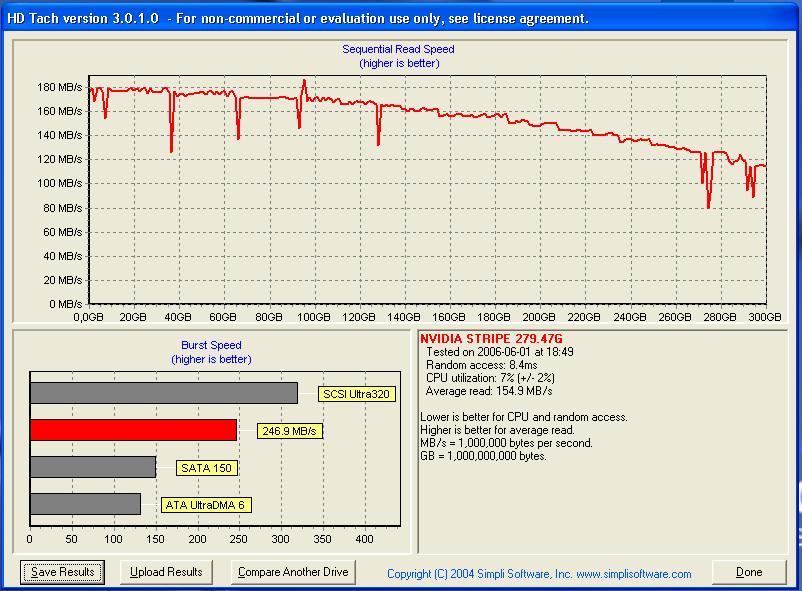Viewport: 802px width, 591px height.
Task: Click the SCSI Ultra320 label
Action: tap(357, 394)
